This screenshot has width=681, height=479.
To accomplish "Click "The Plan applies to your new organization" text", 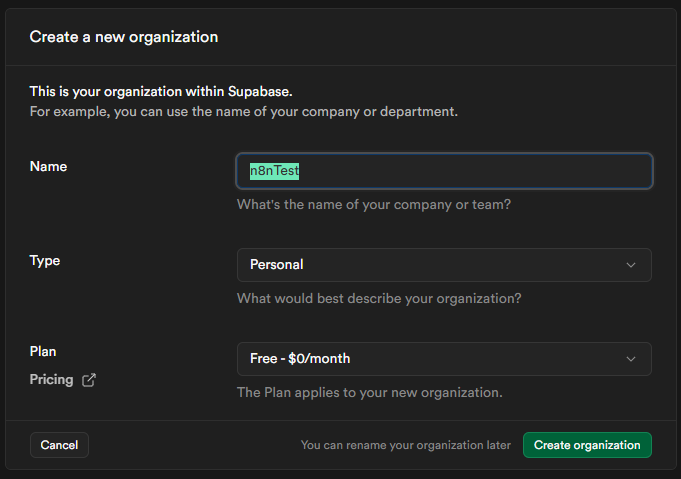I will [369, 392].
